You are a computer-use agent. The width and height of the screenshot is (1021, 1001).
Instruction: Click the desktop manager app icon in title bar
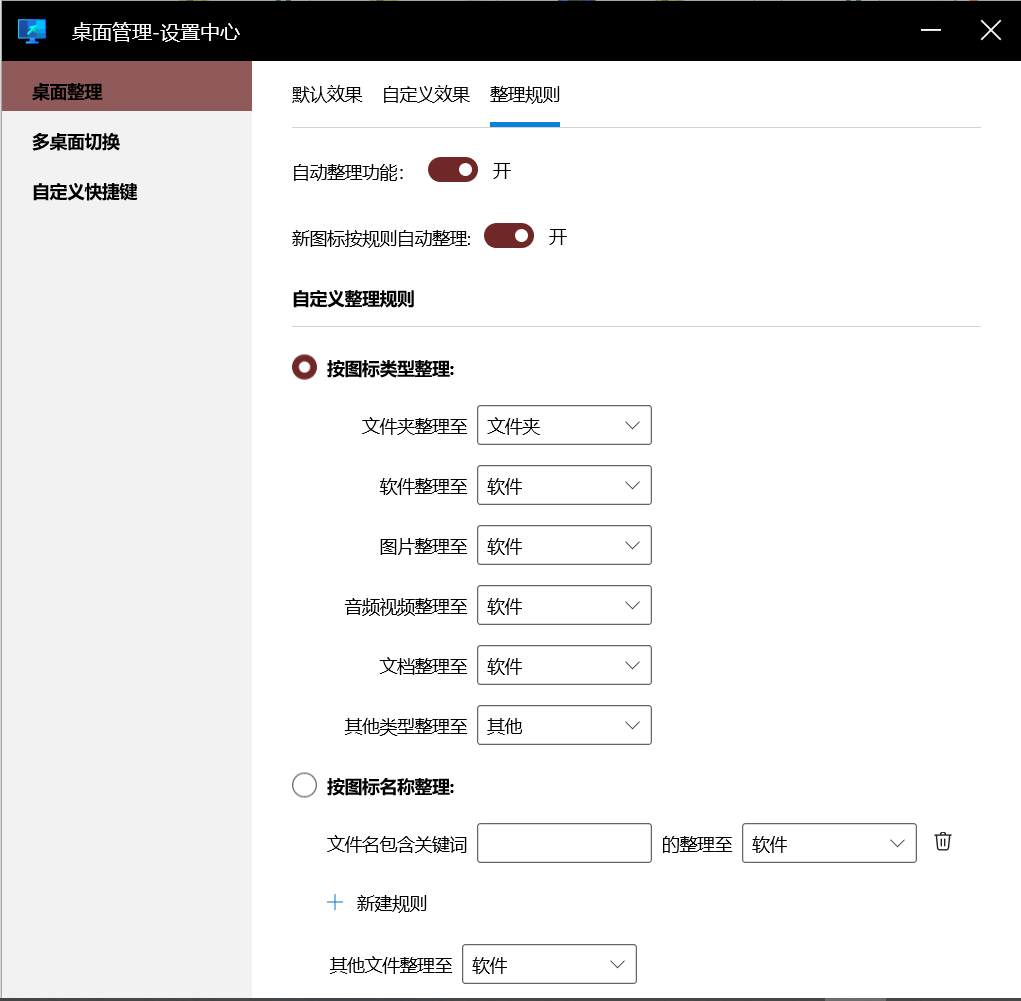point(32,31)
